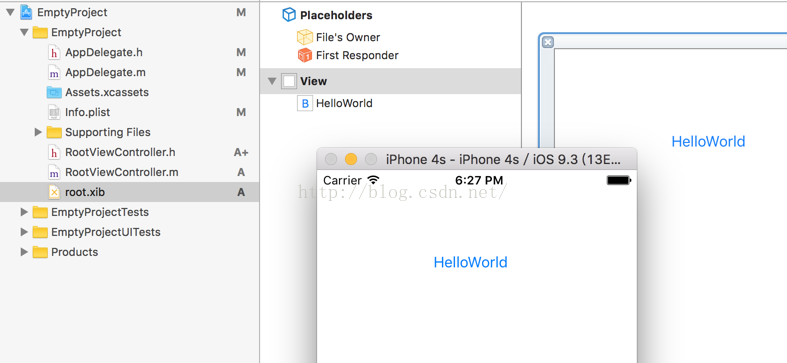Collapse the EmptyProject folder group
The image size is (787, 363).
pyautogui.click(x=24, y=33)
